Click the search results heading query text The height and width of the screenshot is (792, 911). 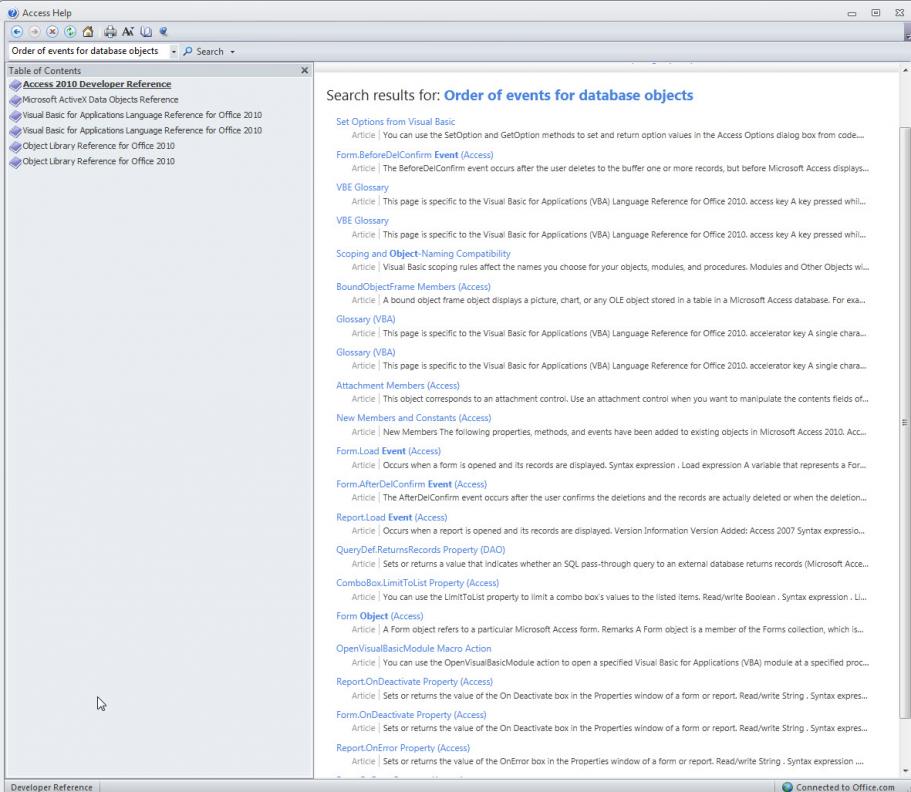coord(568,95)
